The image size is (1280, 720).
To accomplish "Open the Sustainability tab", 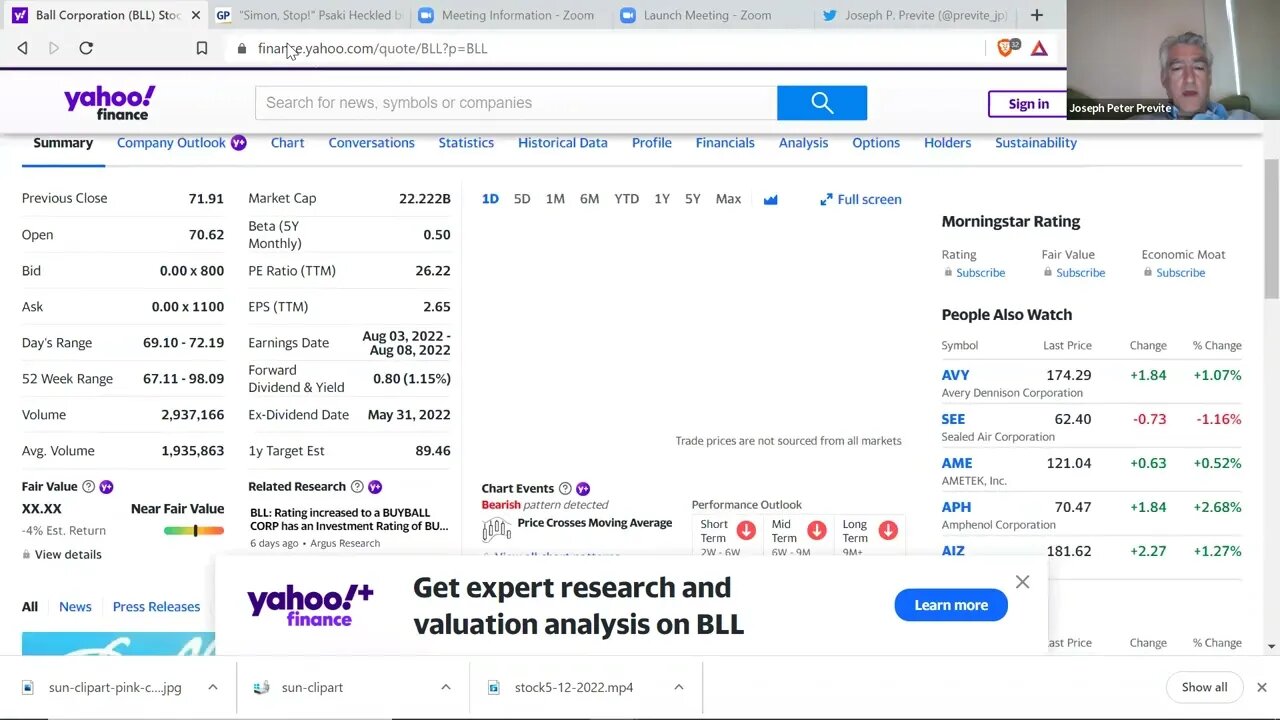I will click(x=1036, y=143).
